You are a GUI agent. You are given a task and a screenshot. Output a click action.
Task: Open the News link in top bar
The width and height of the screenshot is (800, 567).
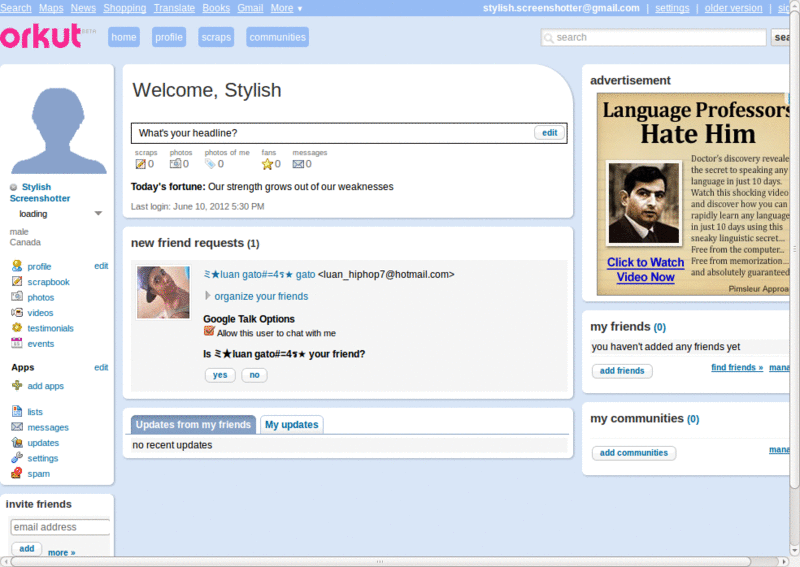[83, 8]
